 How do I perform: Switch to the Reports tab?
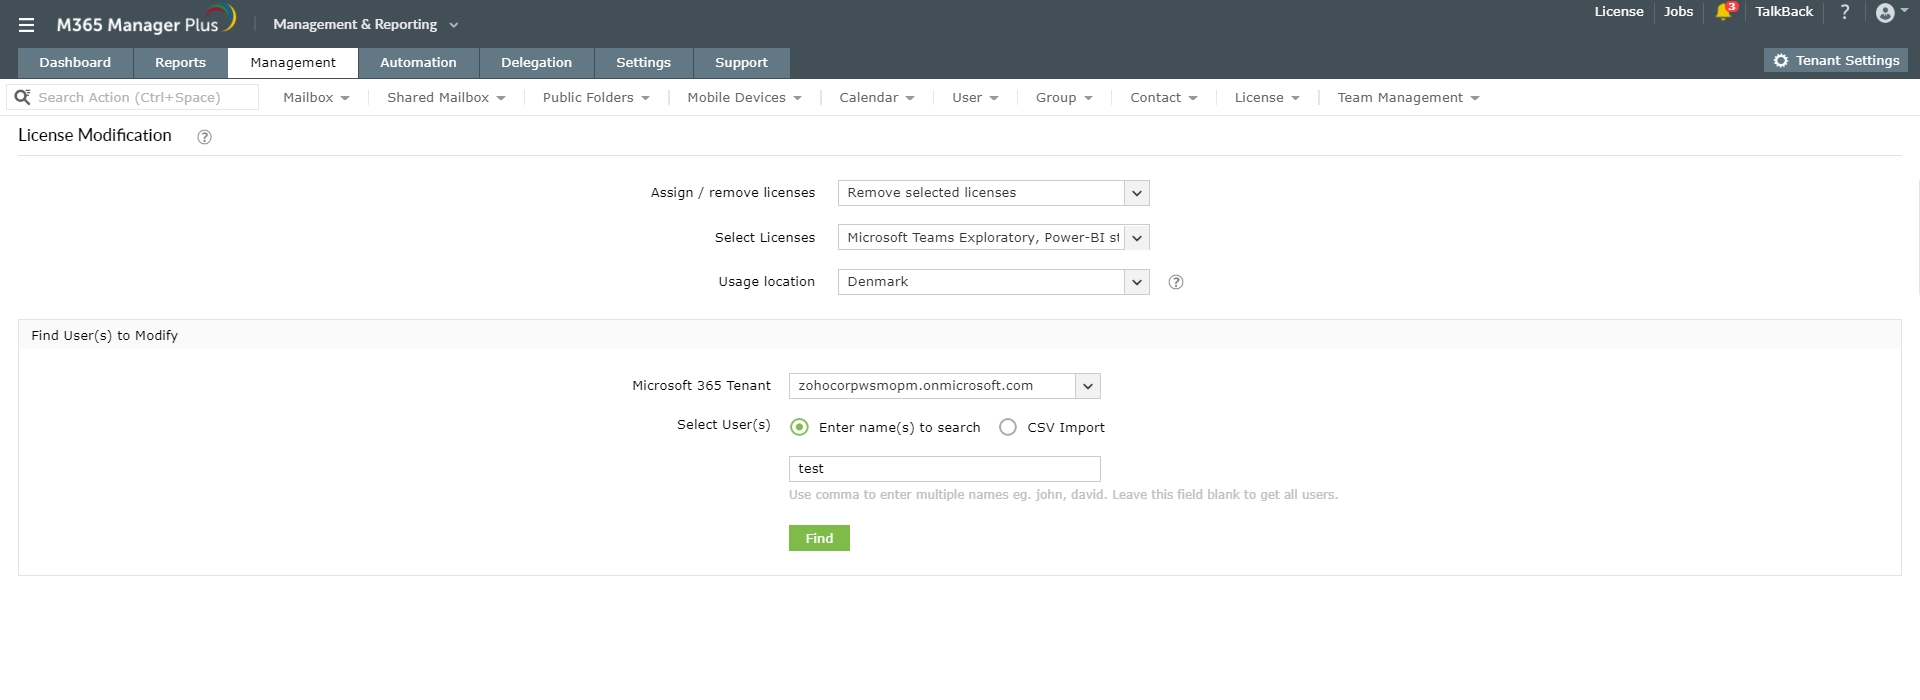tap(180, 63)
